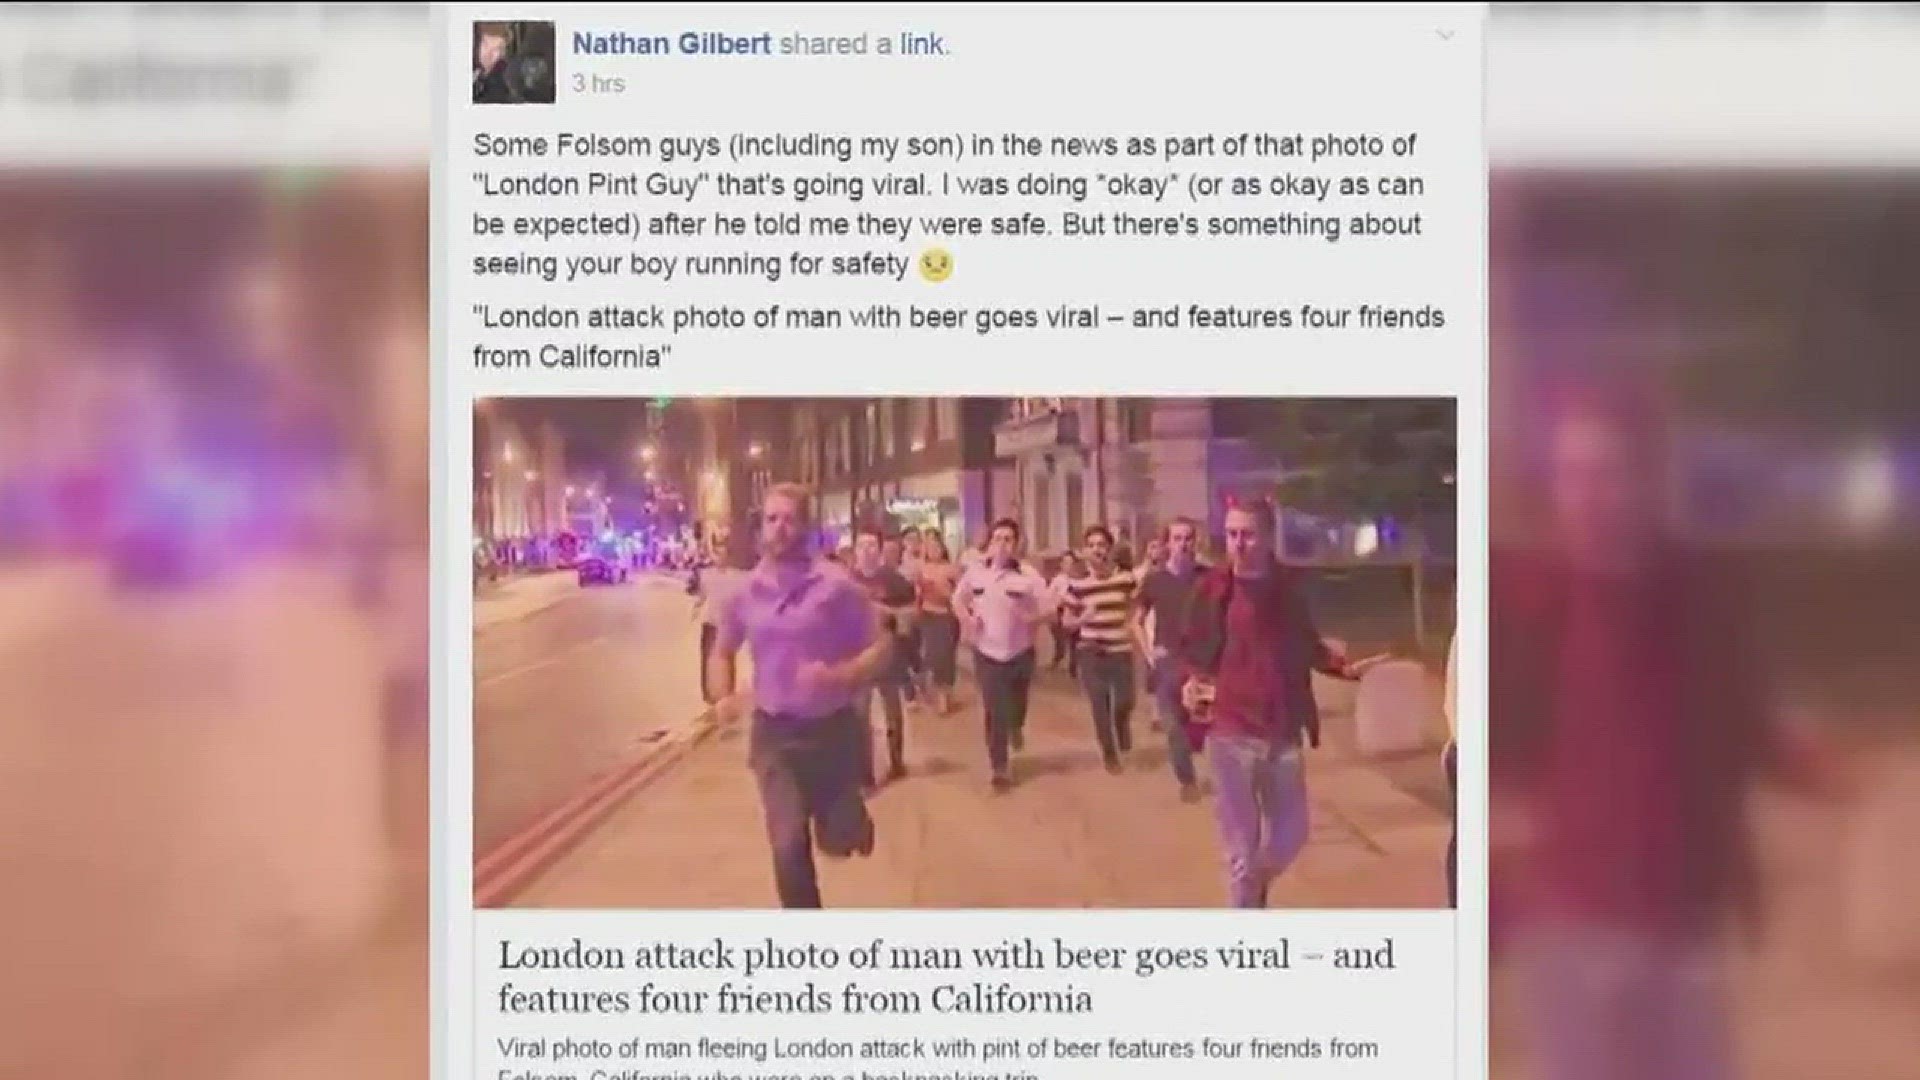1920x1080 pixels.
Task: Open Nathan Gilbert's profile picture
Action: click(x=513, y=62)
